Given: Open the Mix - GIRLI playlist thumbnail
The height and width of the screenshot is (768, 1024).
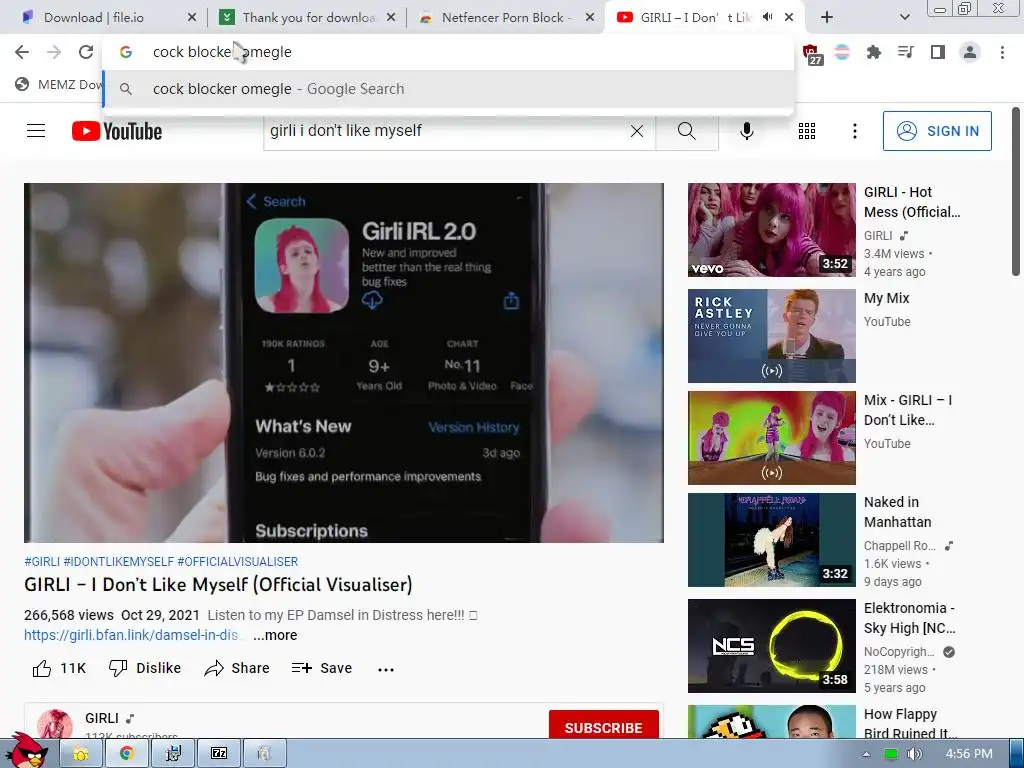Looking at the screenshot, I should tap(771, 438).
